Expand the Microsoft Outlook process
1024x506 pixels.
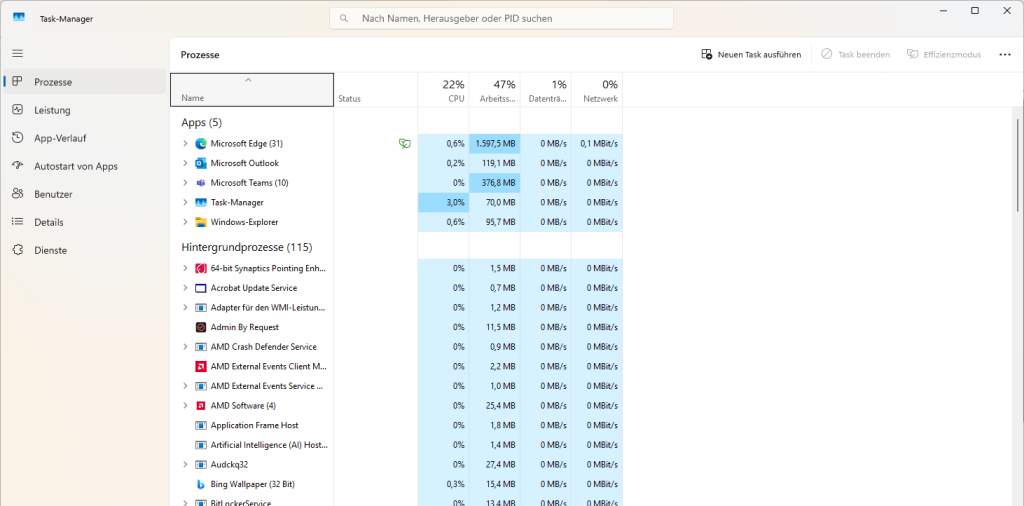pyautogui.click(x=185, y=163)
